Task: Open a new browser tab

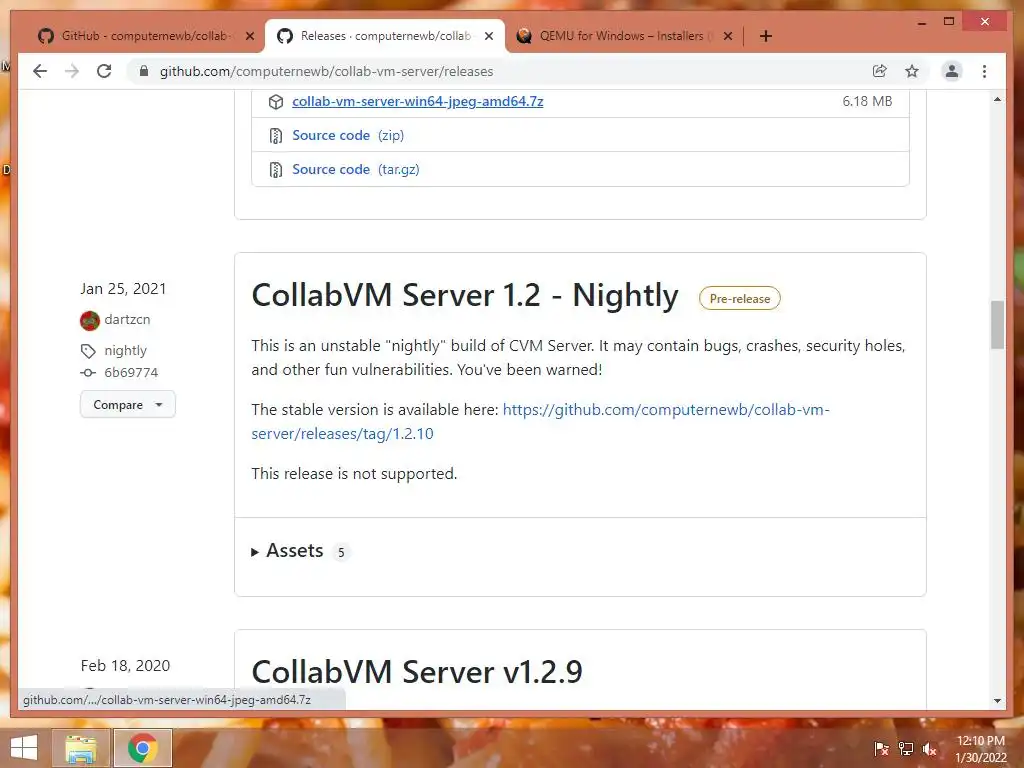Action: tap(765, 36)
